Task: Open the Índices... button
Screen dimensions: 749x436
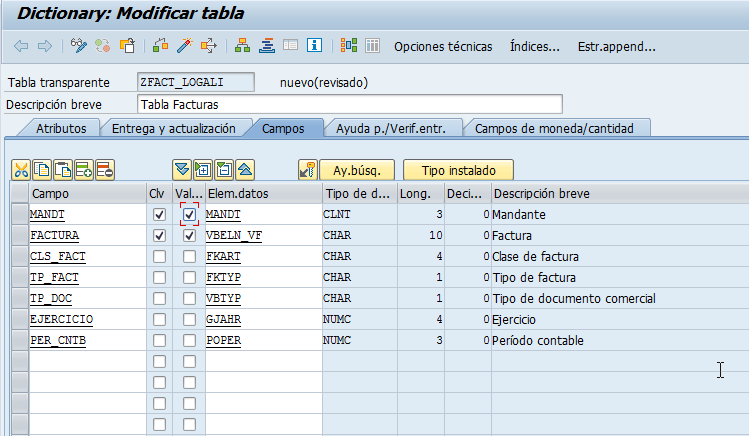Action: (535, 46)
